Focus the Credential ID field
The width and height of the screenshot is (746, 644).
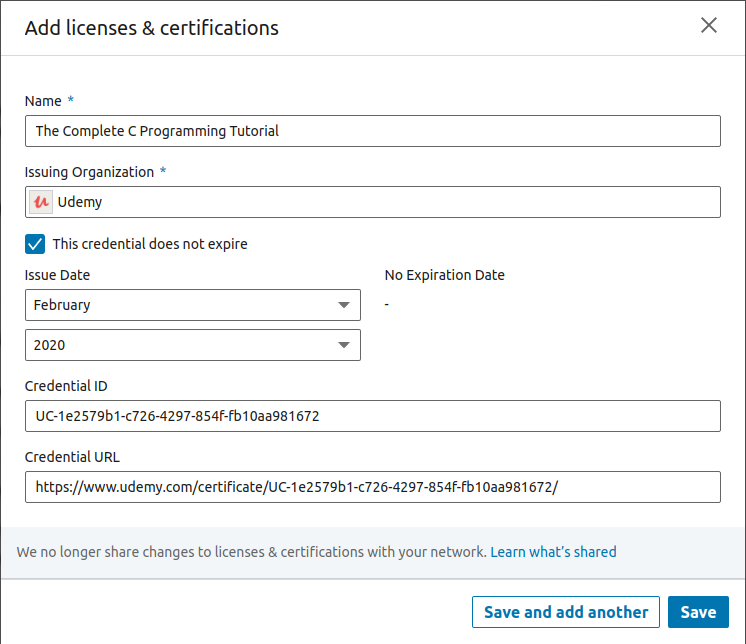373,416
